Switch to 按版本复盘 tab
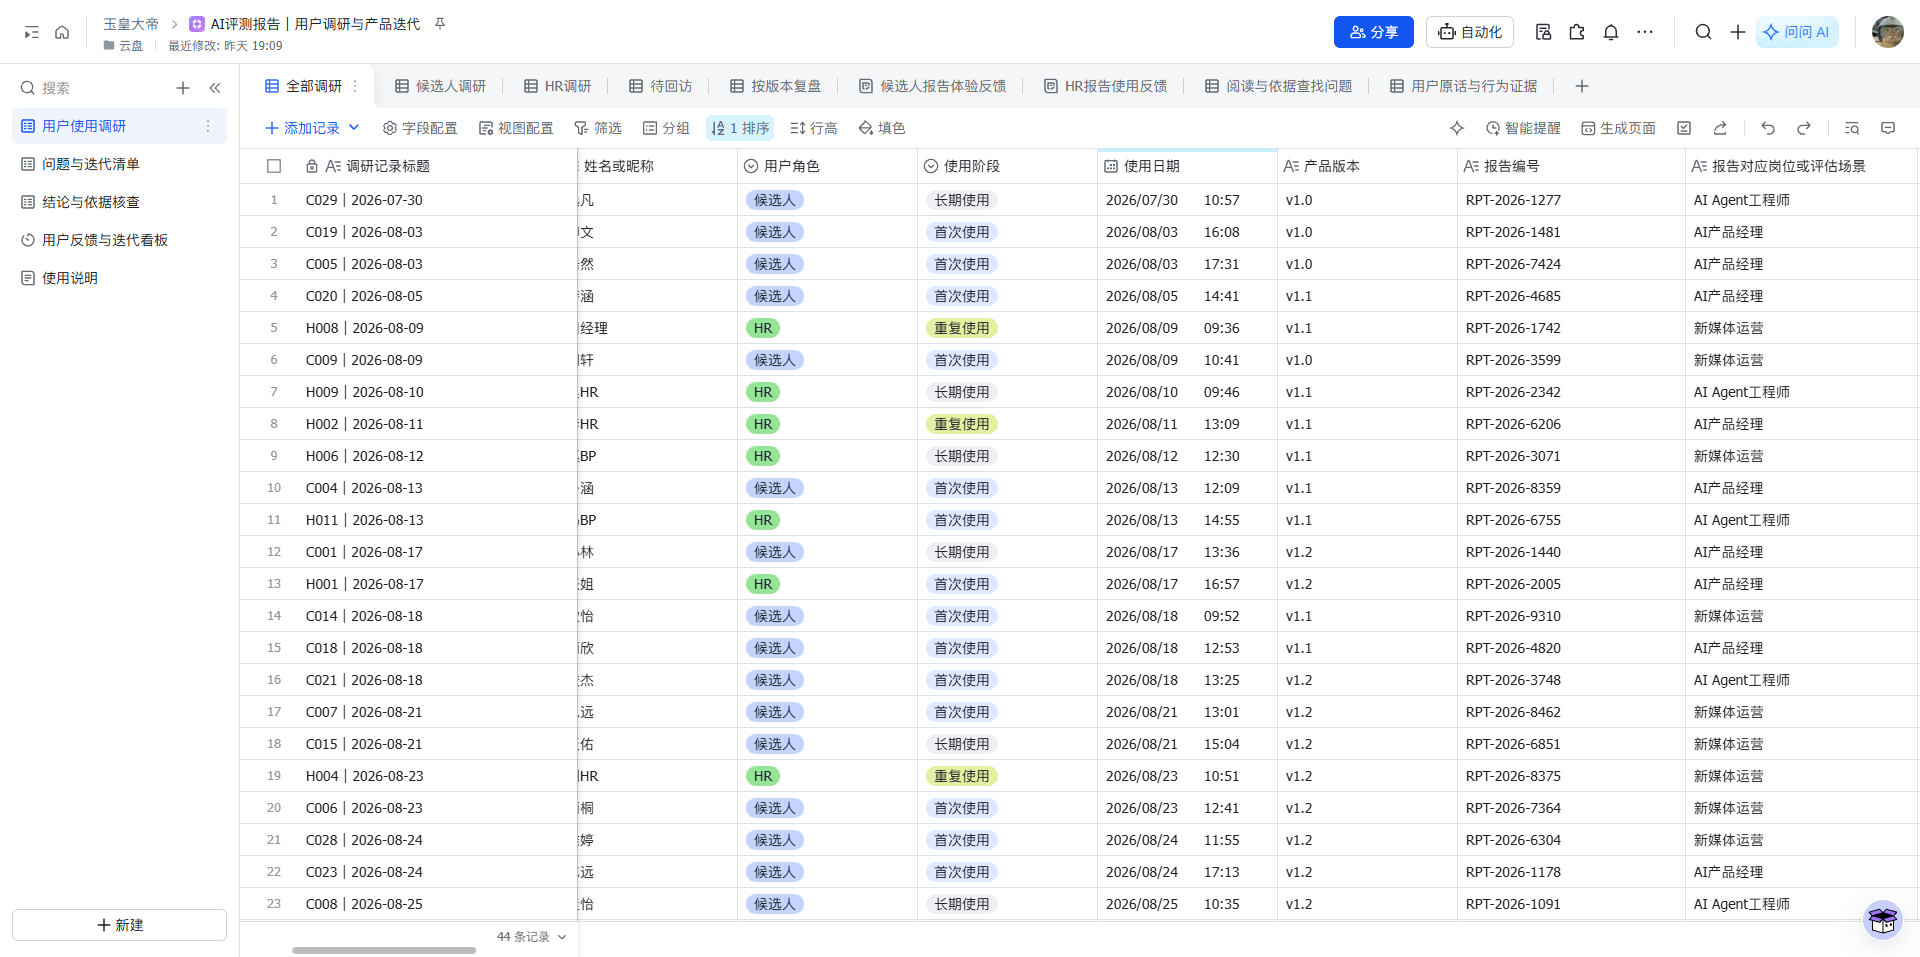The height and width of the screenshot is (957, 1920). 776,86
